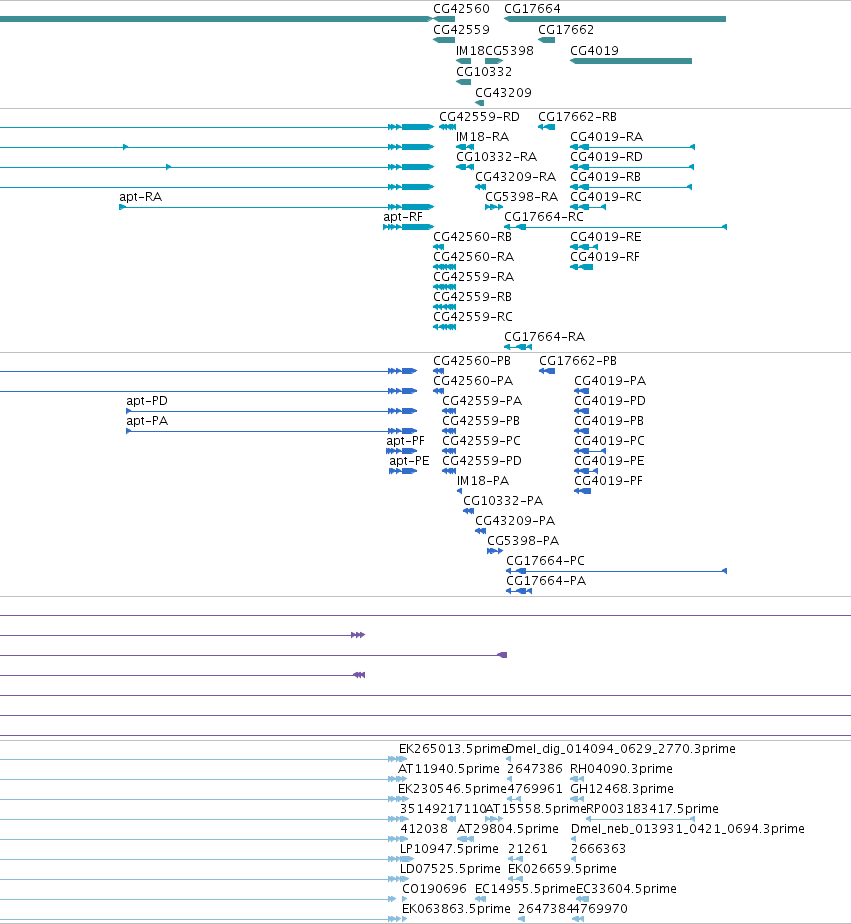The height and width of the screenshot is (924, 851).
Task: Select the CG17662 gene label
Action: (x=566, y=30)
